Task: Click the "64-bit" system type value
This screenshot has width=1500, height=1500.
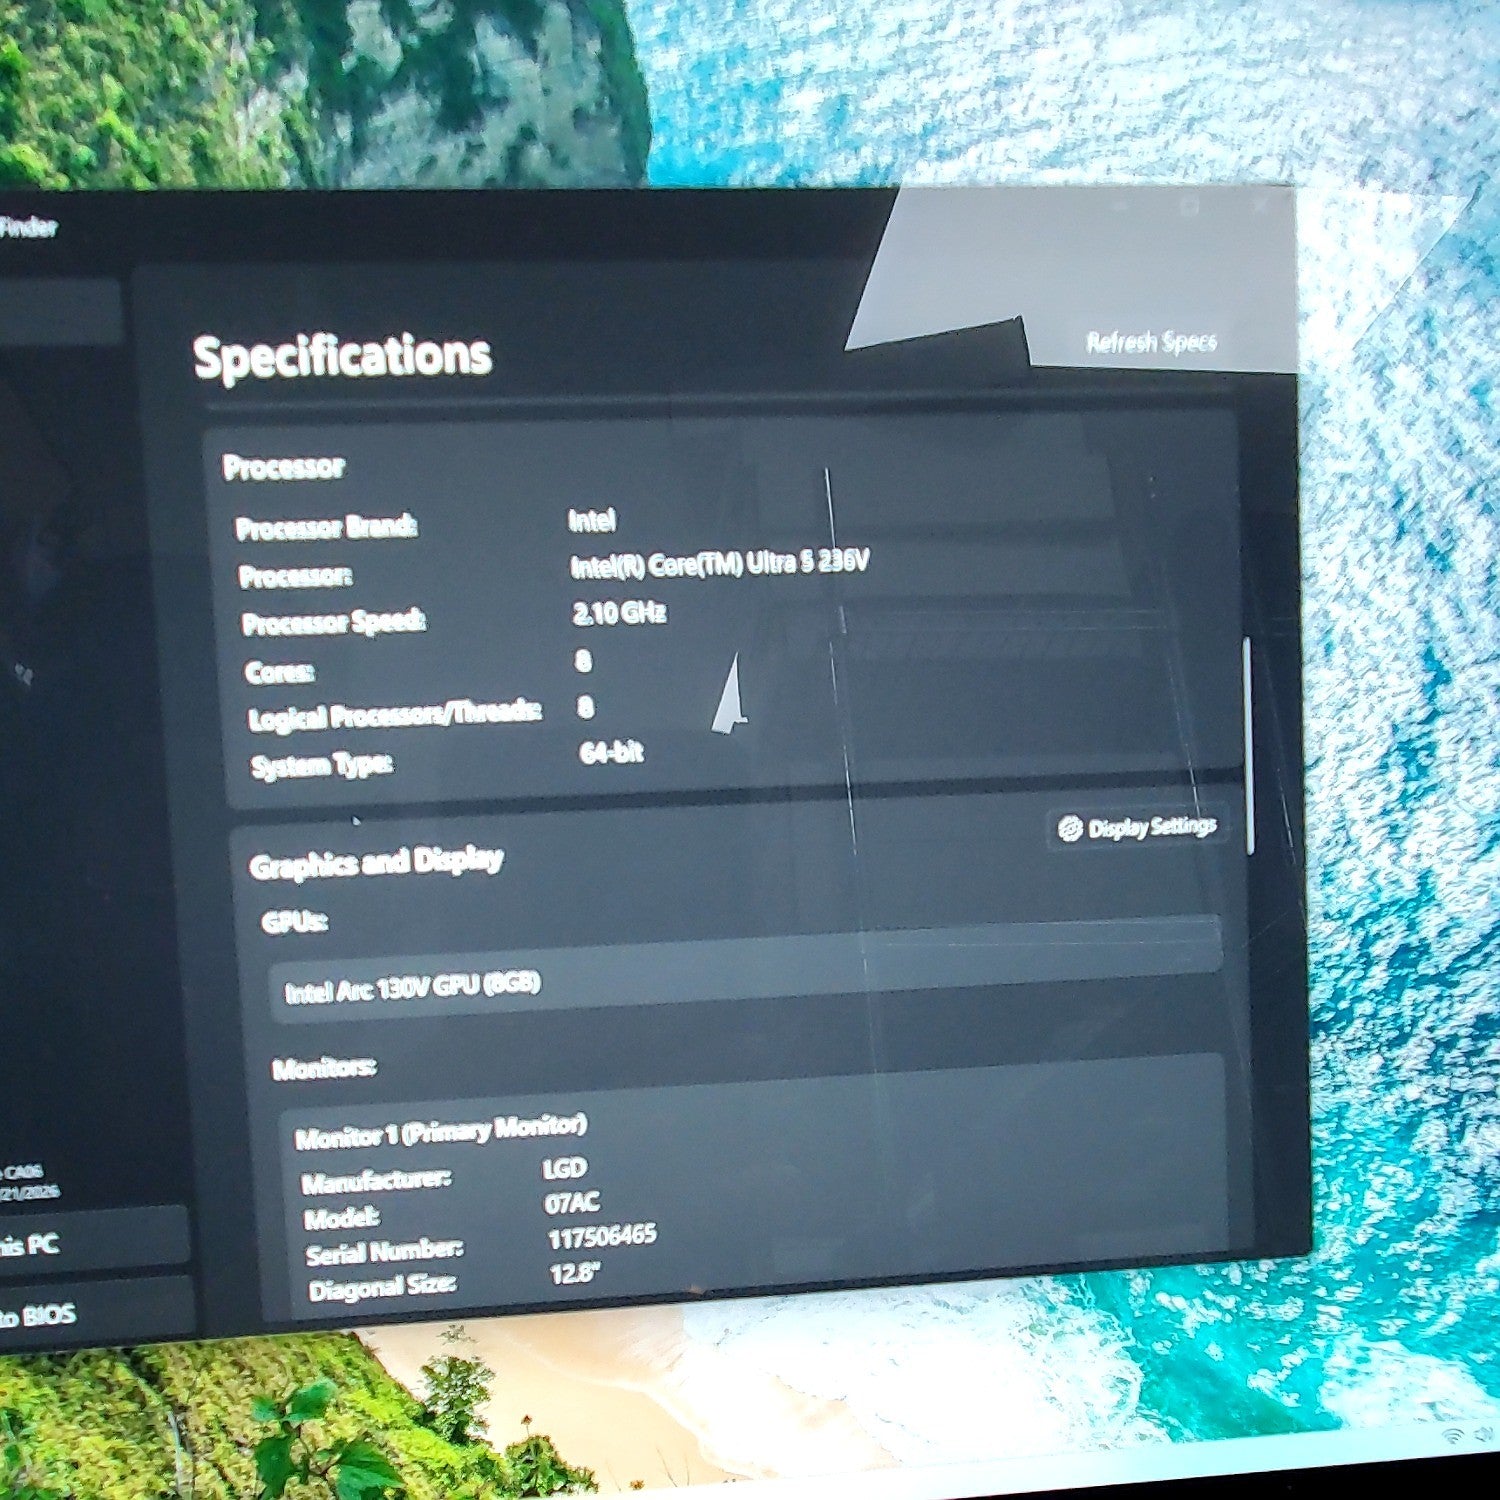Action: coord(611,752)
